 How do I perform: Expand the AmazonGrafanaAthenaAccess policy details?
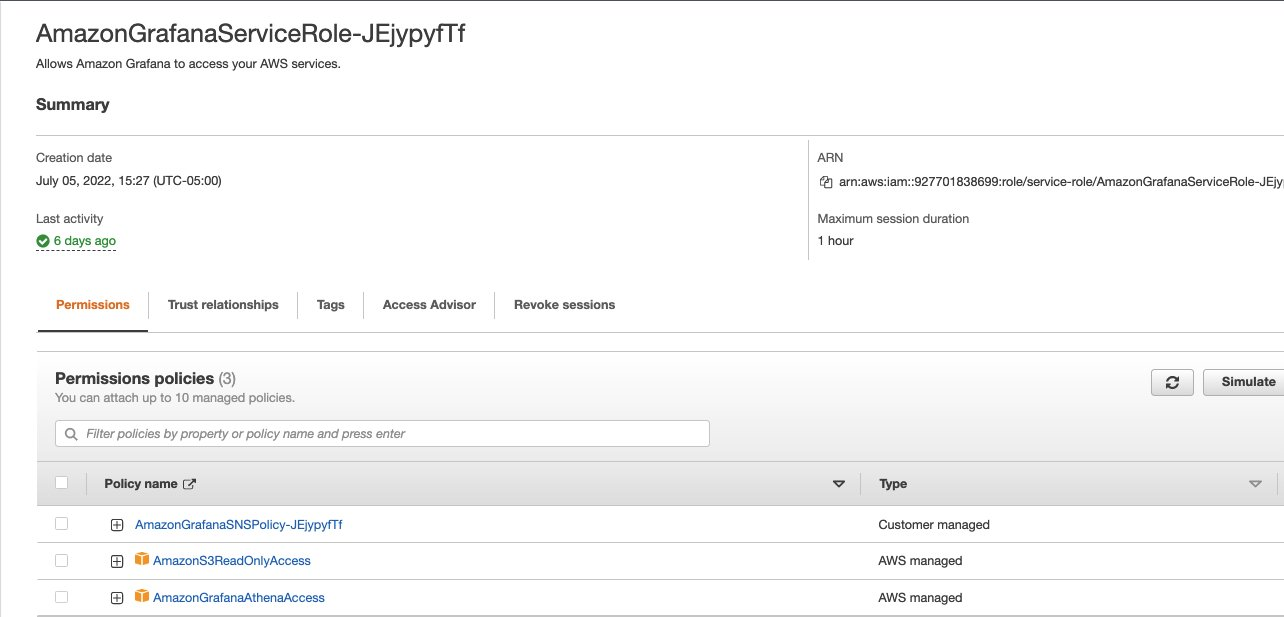tap(117, 597)
